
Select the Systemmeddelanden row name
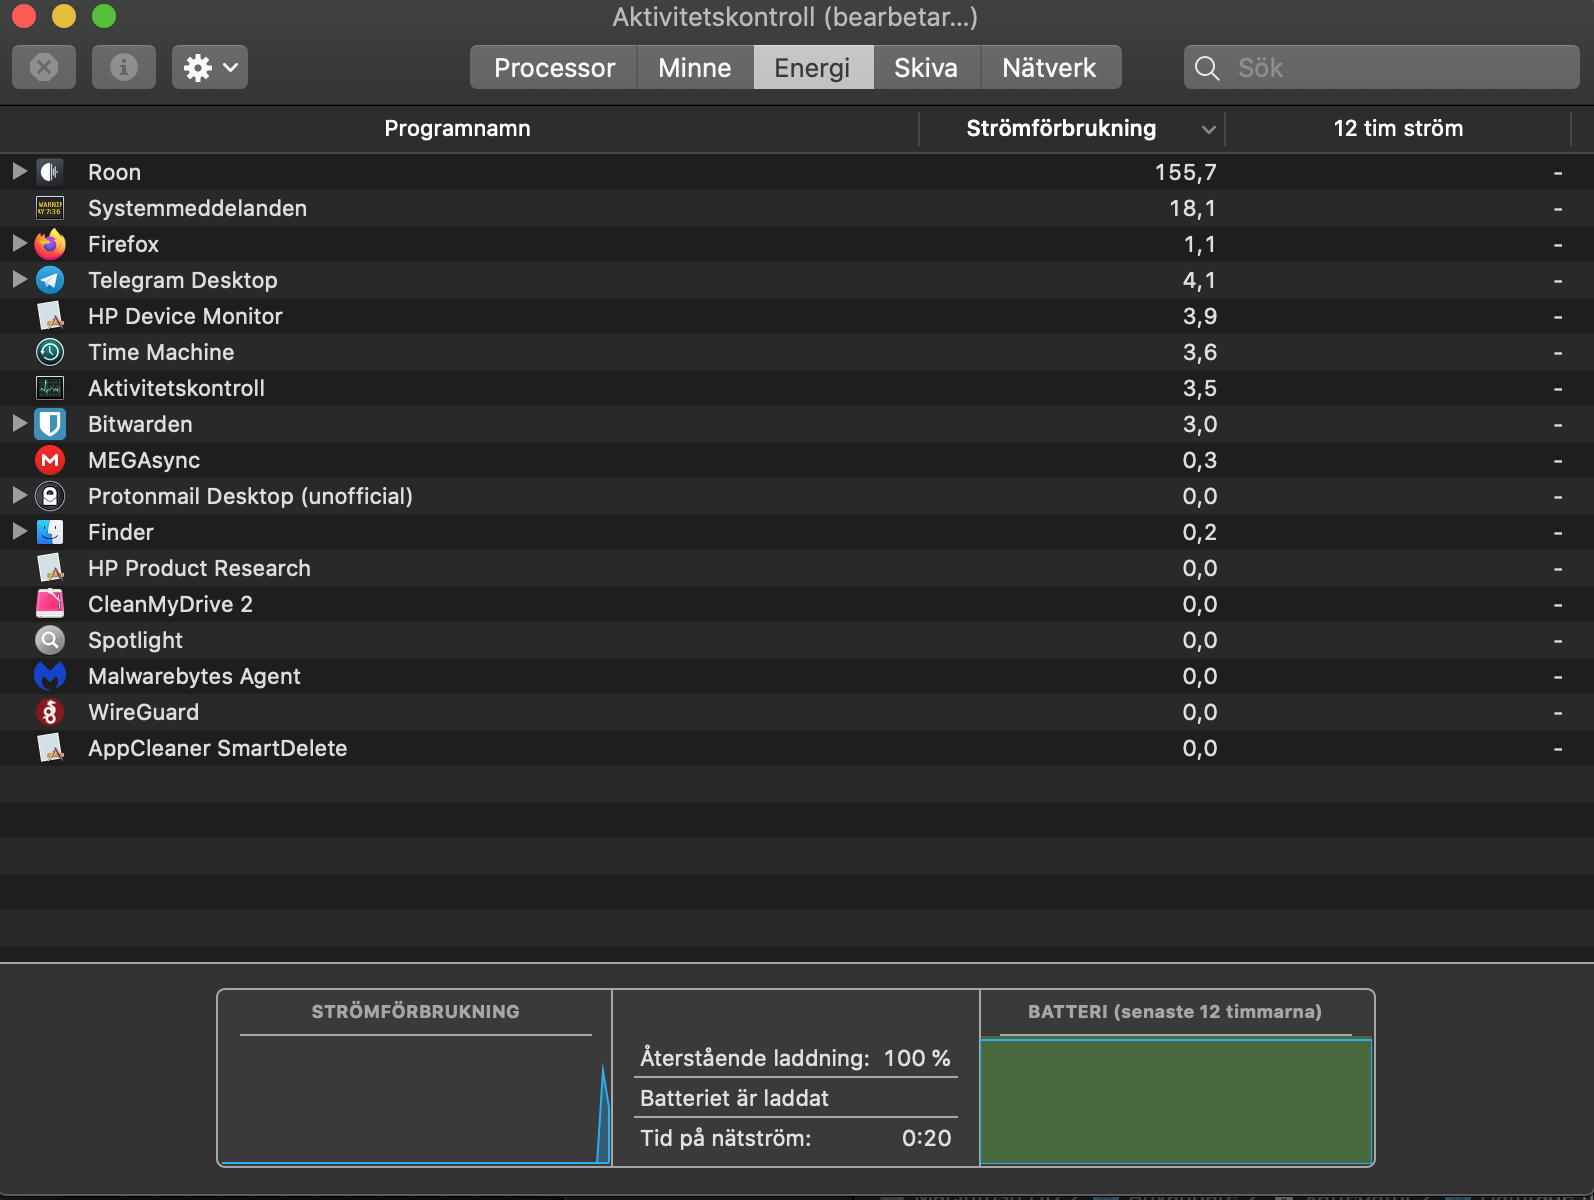coord(197,208)
